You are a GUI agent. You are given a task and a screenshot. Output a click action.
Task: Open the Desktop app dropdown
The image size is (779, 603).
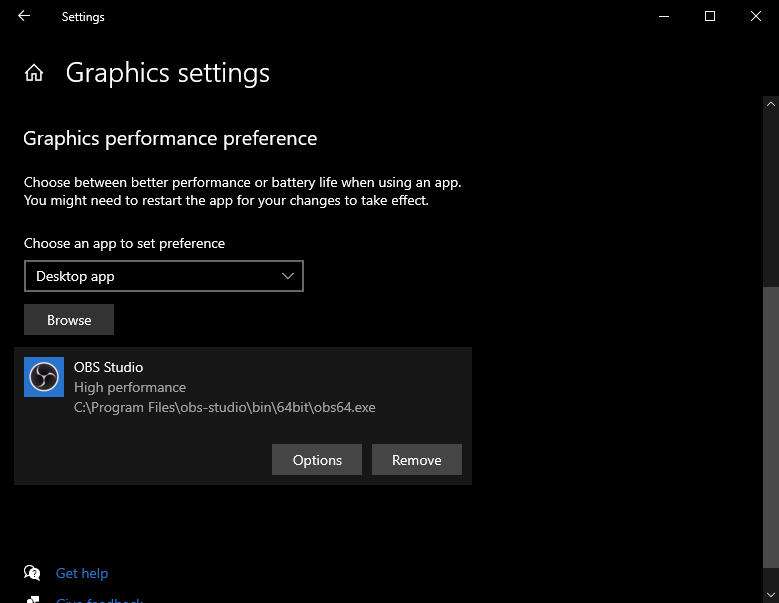(163, 276)
